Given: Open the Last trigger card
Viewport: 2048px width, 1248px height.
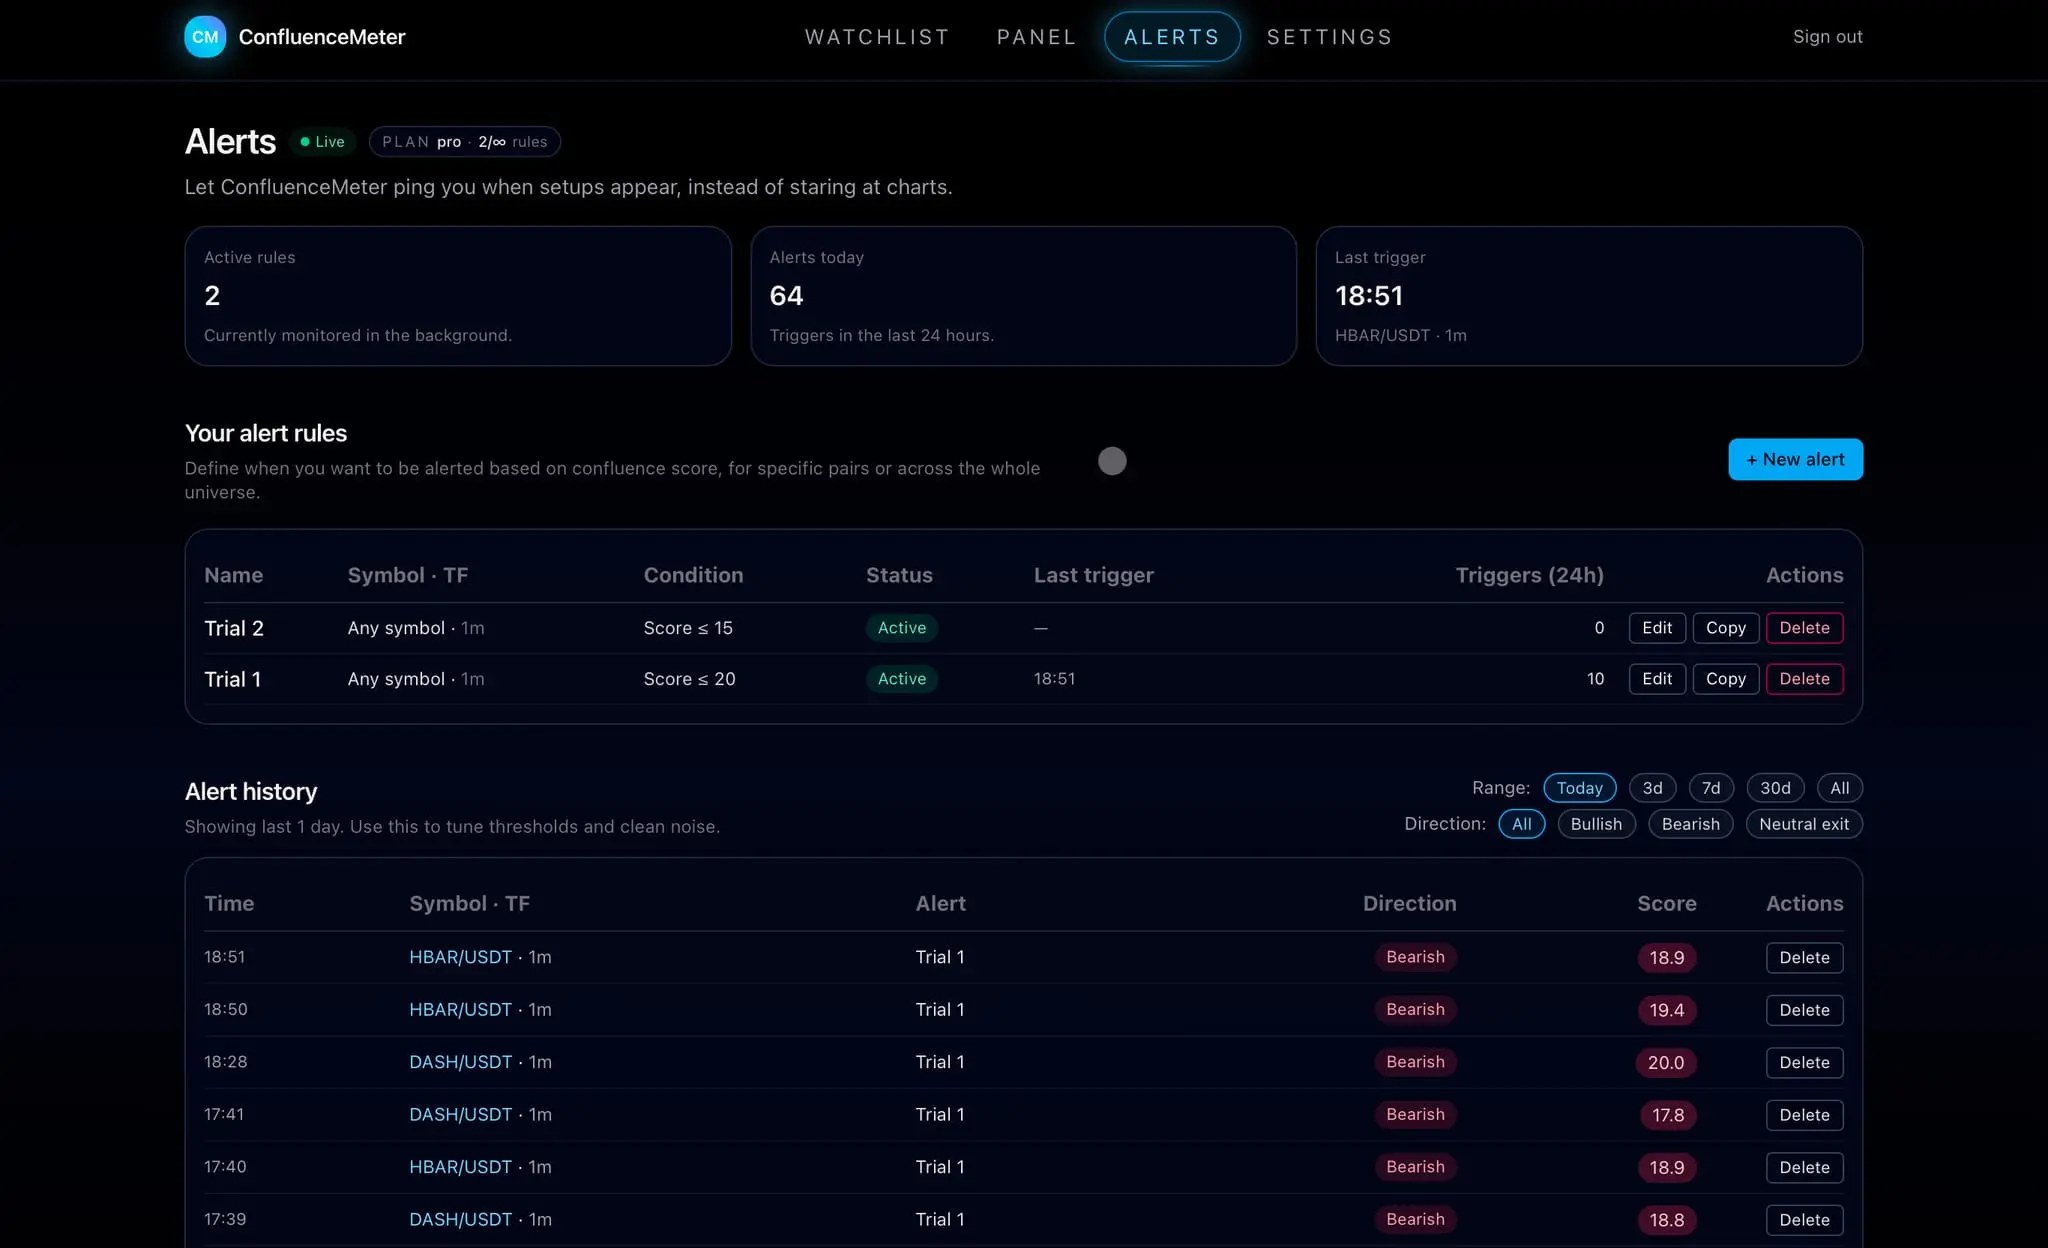Looking at the screenshot, I should tap(1589, 296).
